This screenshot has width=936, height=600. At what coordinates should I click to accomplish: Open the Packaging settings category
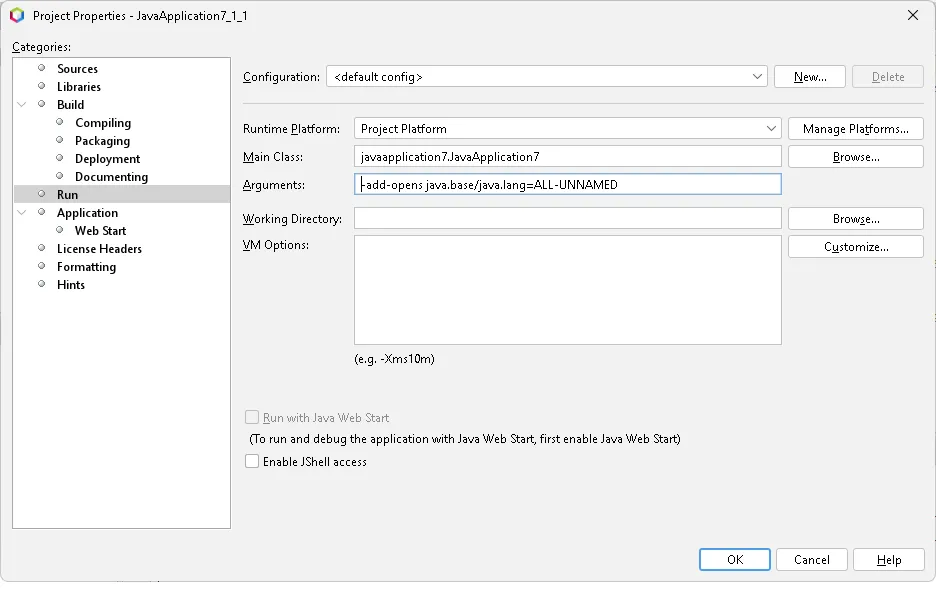click(x=102, y=141)
